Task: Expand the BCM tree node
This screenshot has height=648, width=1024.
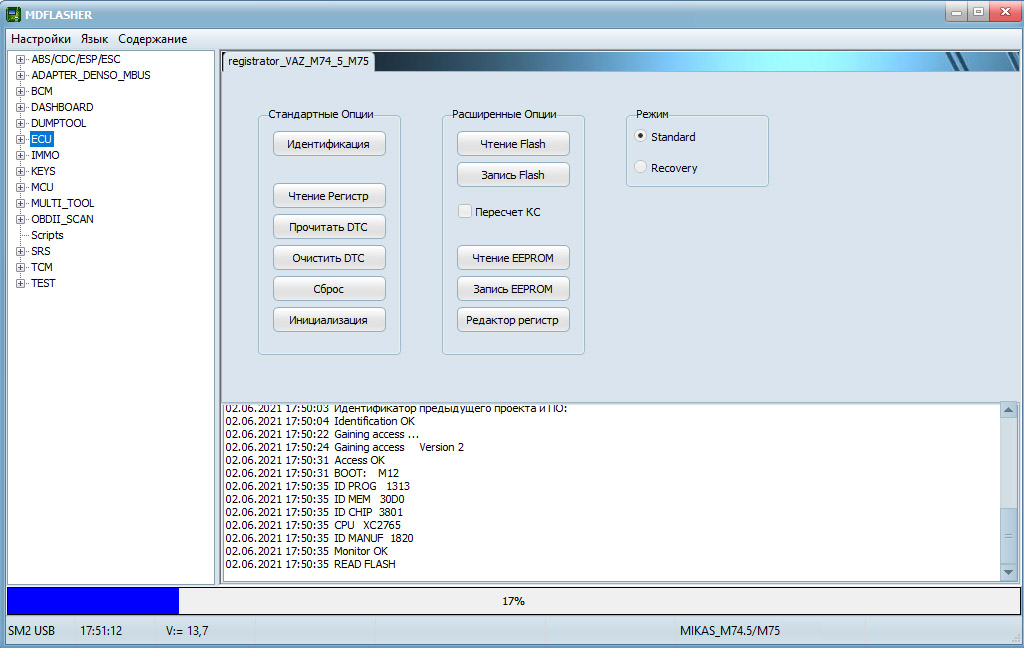Action: [20, 91]
